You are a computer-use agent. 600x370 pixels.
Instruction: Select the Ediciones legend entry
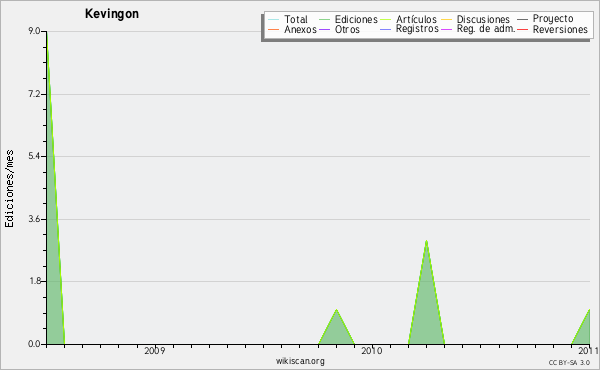pyautogui.click(x=356, y=20)
